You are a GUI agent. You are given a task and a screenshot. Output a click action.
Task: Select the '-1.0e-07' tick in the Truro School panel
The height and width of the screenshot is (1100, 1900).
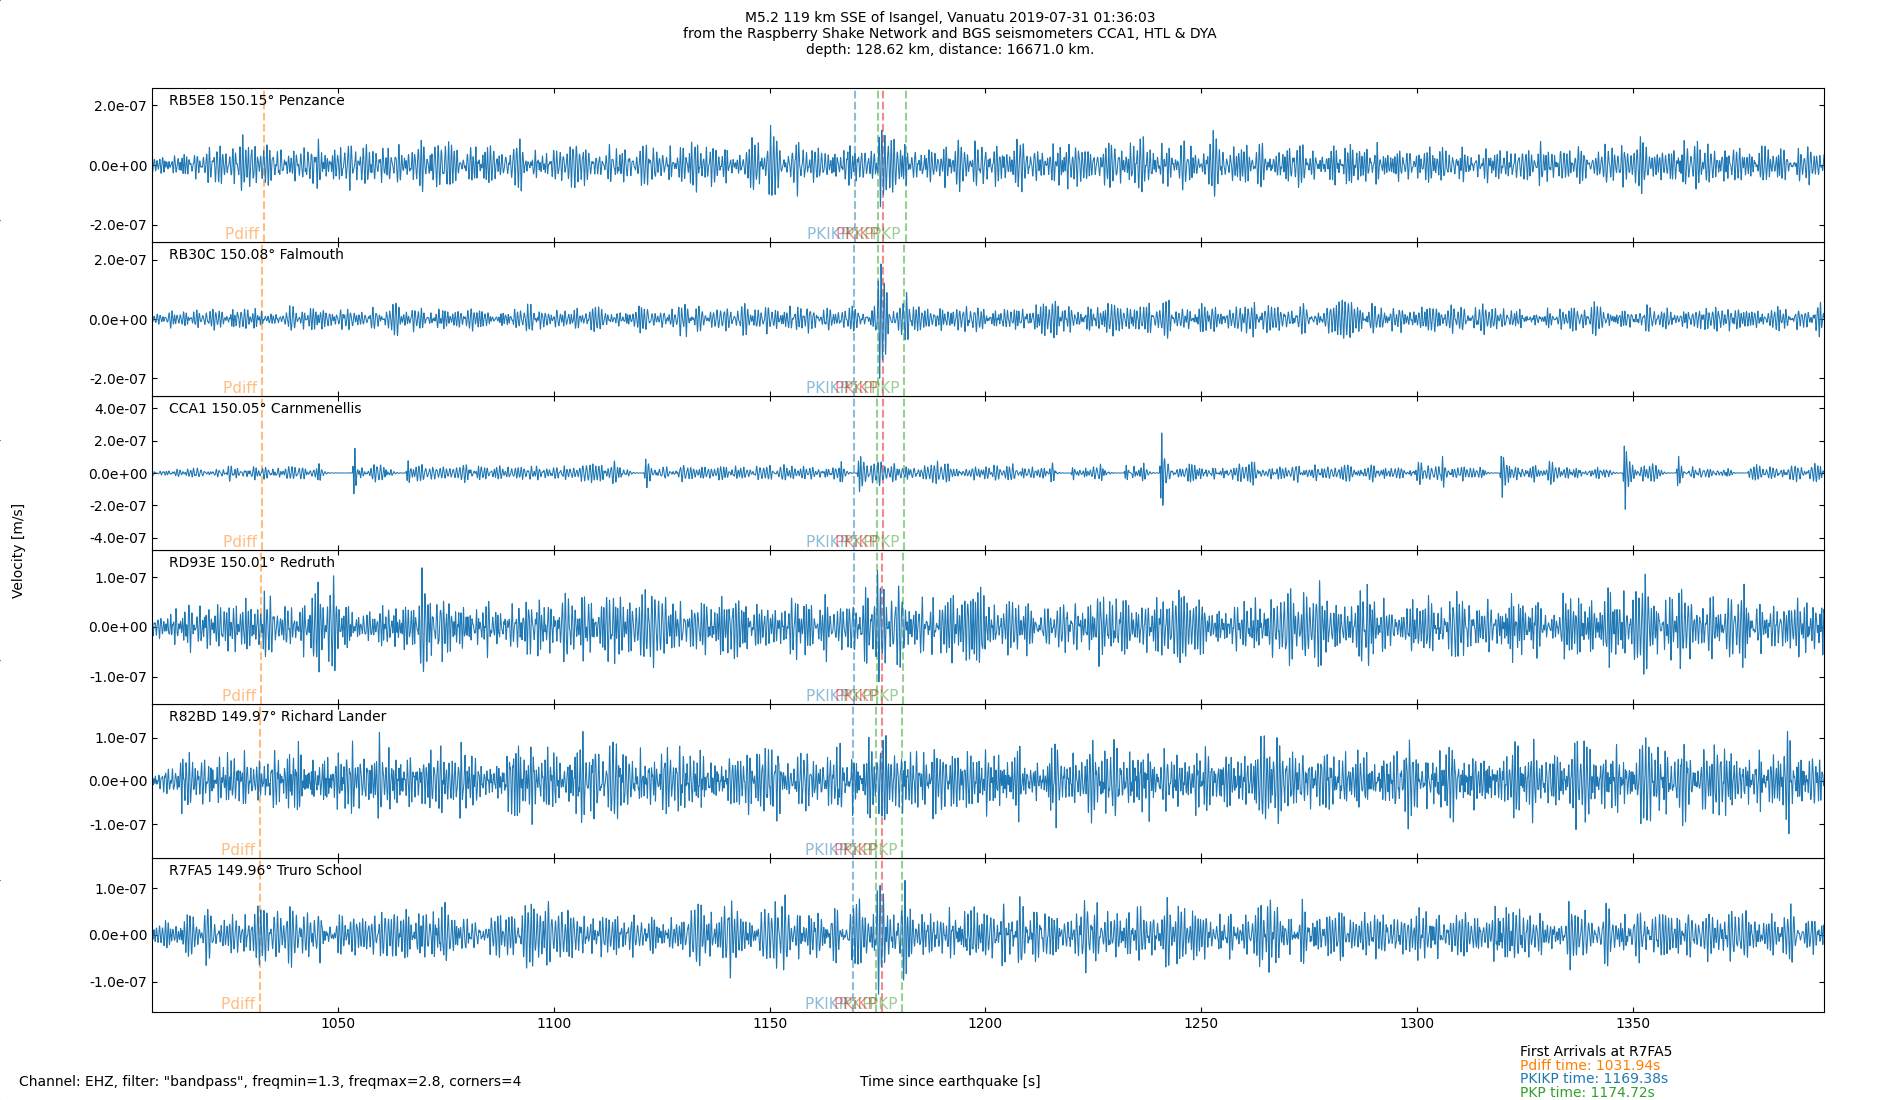(x=118, y=982)
